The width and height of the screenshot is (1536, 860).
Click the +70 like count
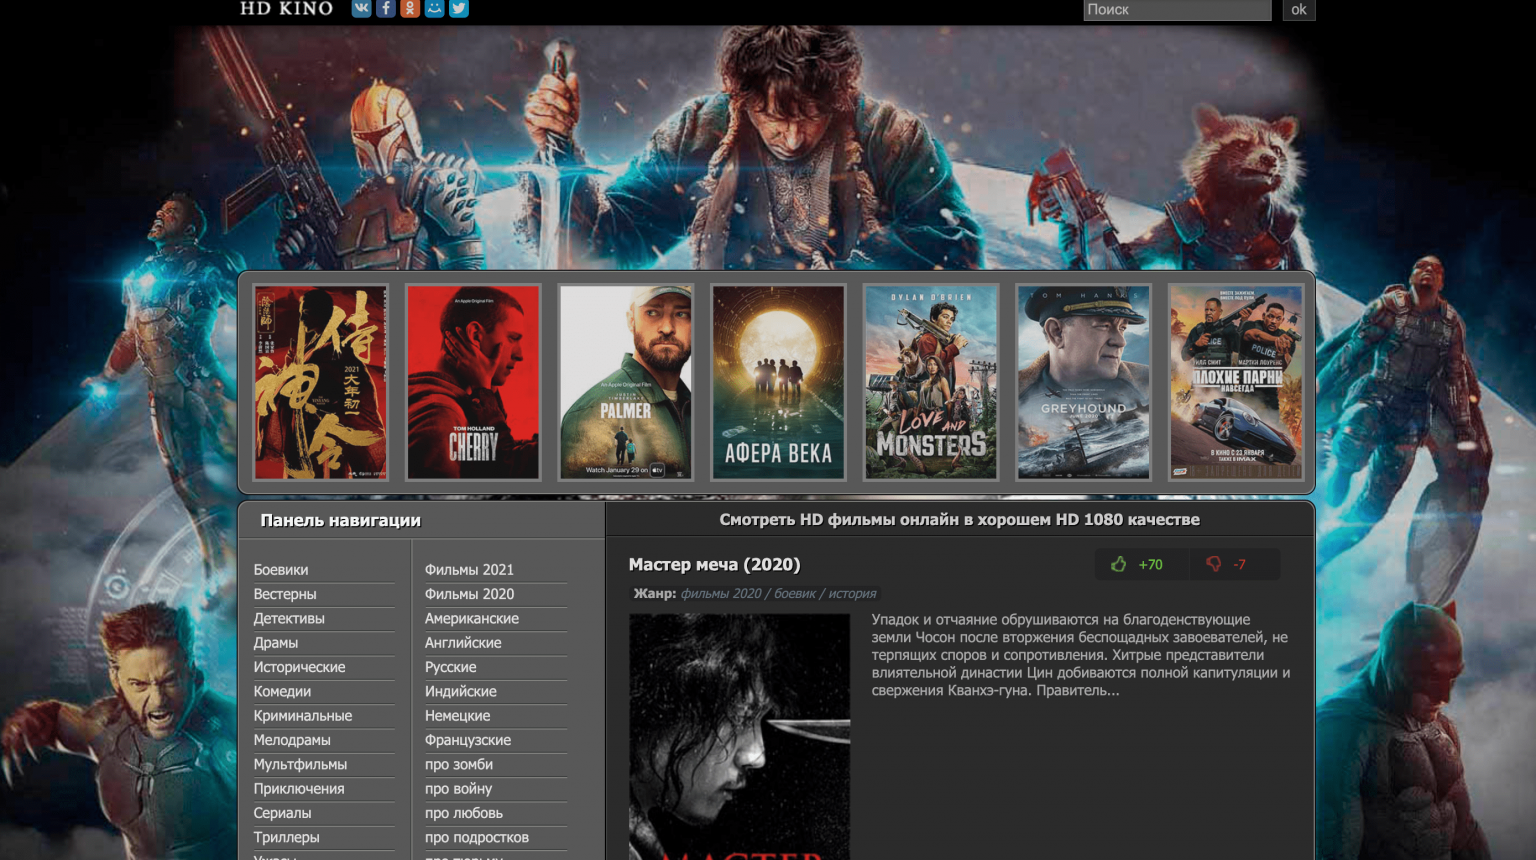click(x=1150, y=564)
